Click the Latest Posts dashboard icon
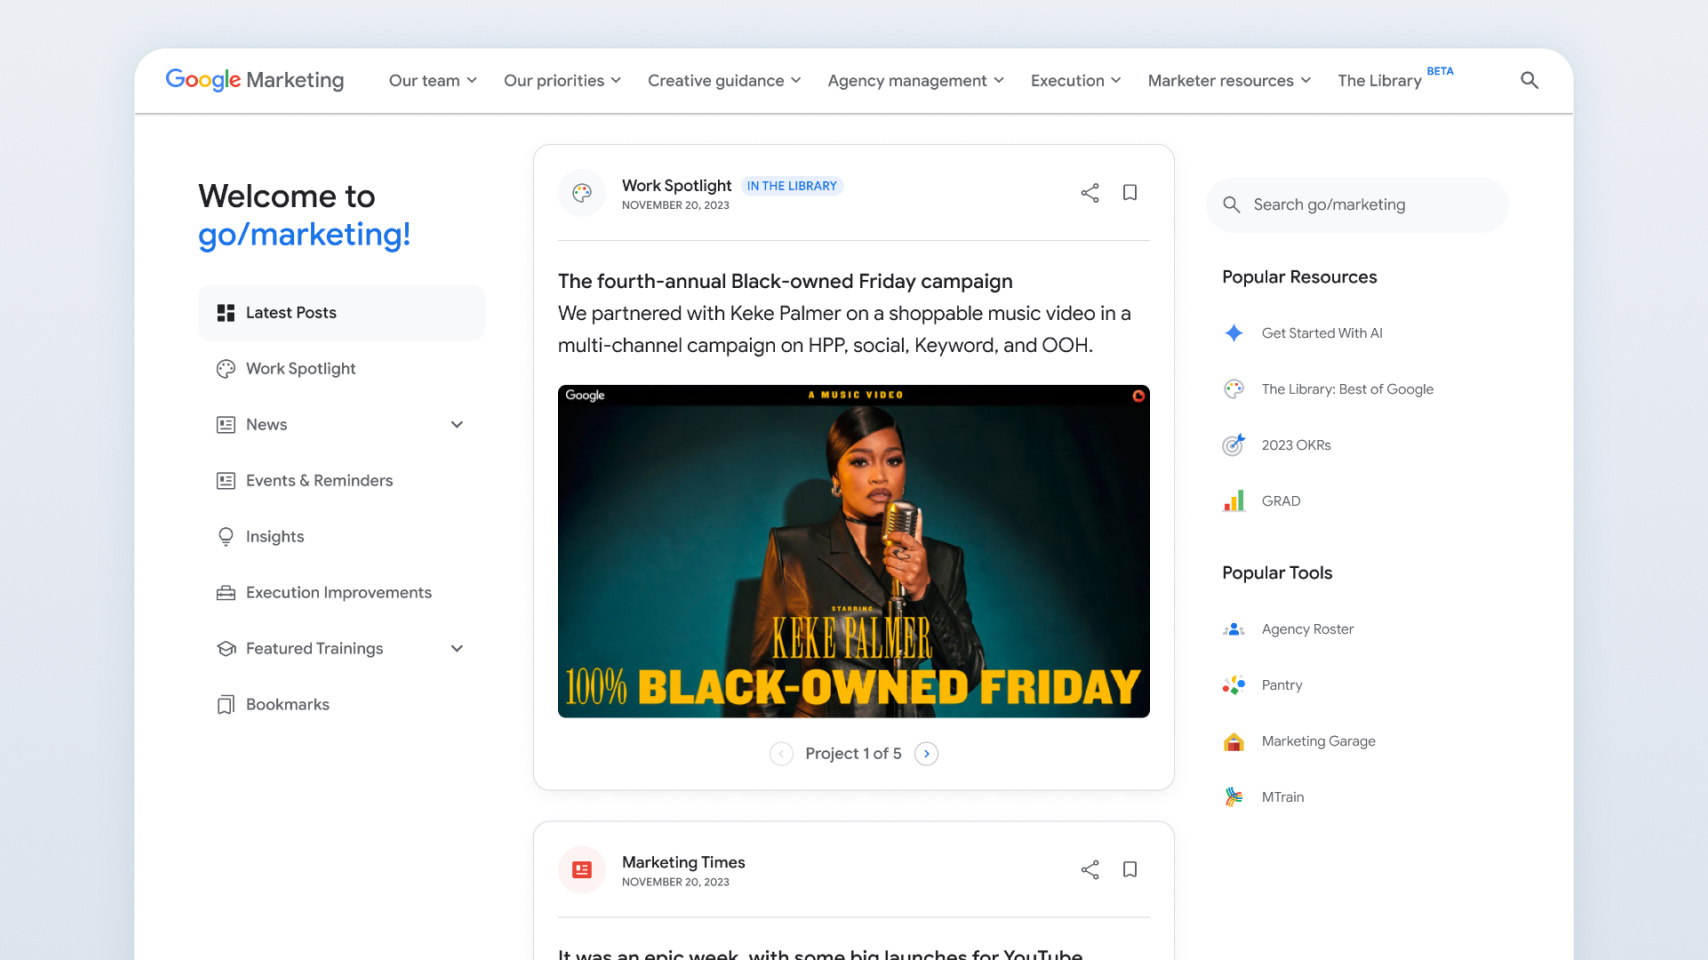1708x960 pixels. click(x=226, y=313)
